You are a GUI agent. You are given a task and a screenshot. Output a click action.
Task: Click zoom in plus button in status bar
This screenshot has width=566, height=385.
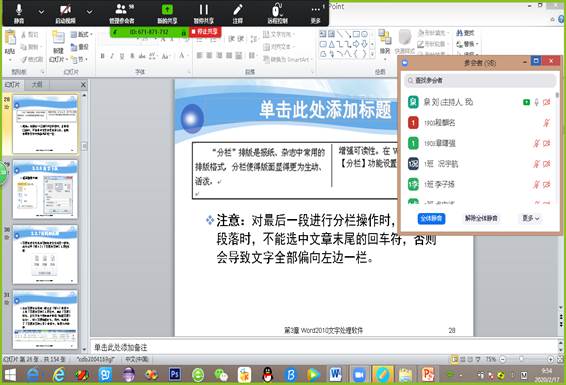point(550,359)
